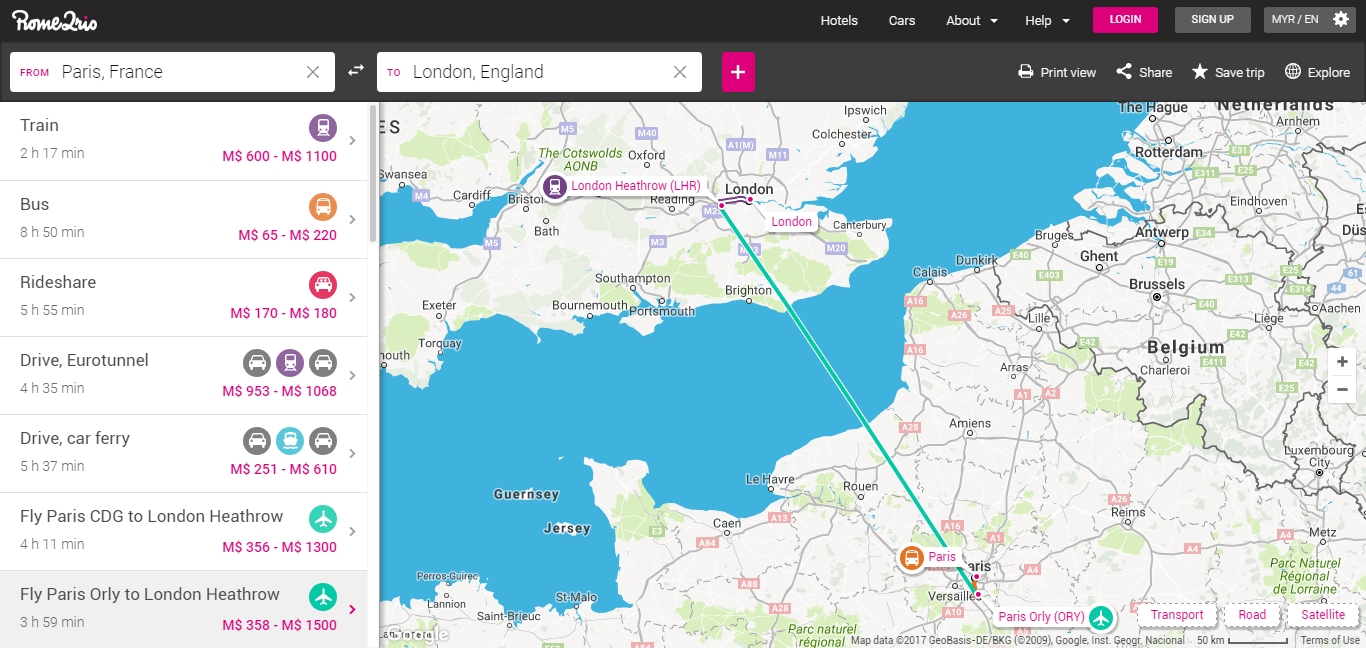Click the SIGN UP button

point(1213,20)
